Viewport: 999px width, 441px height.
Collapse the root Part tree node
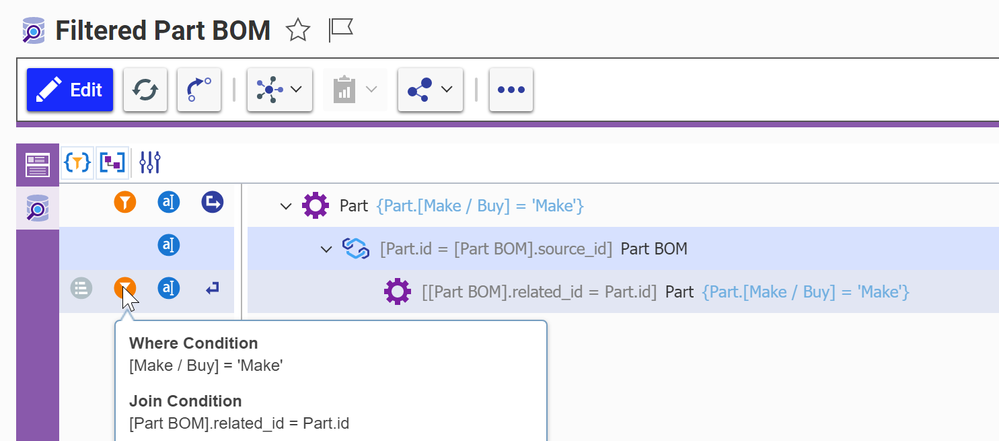pos(286,206)
